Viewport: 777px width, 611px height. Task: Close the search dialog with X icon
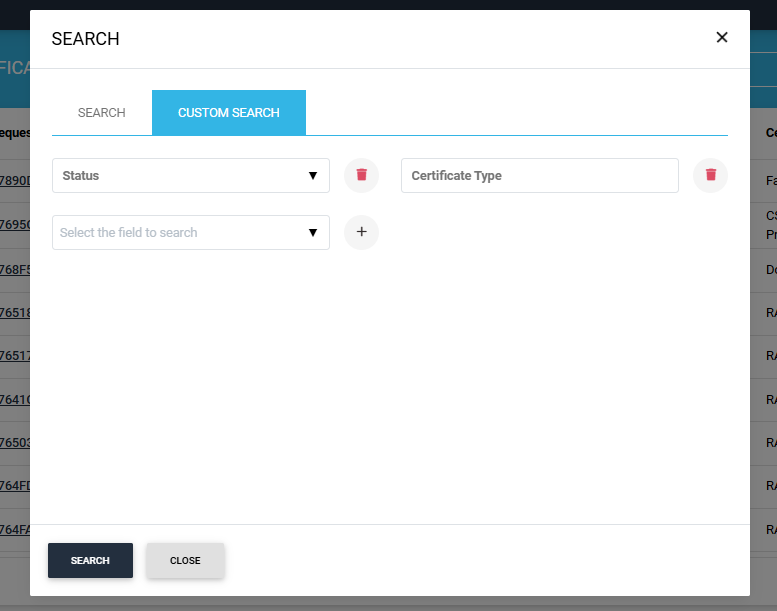click(x=721, y=38)
